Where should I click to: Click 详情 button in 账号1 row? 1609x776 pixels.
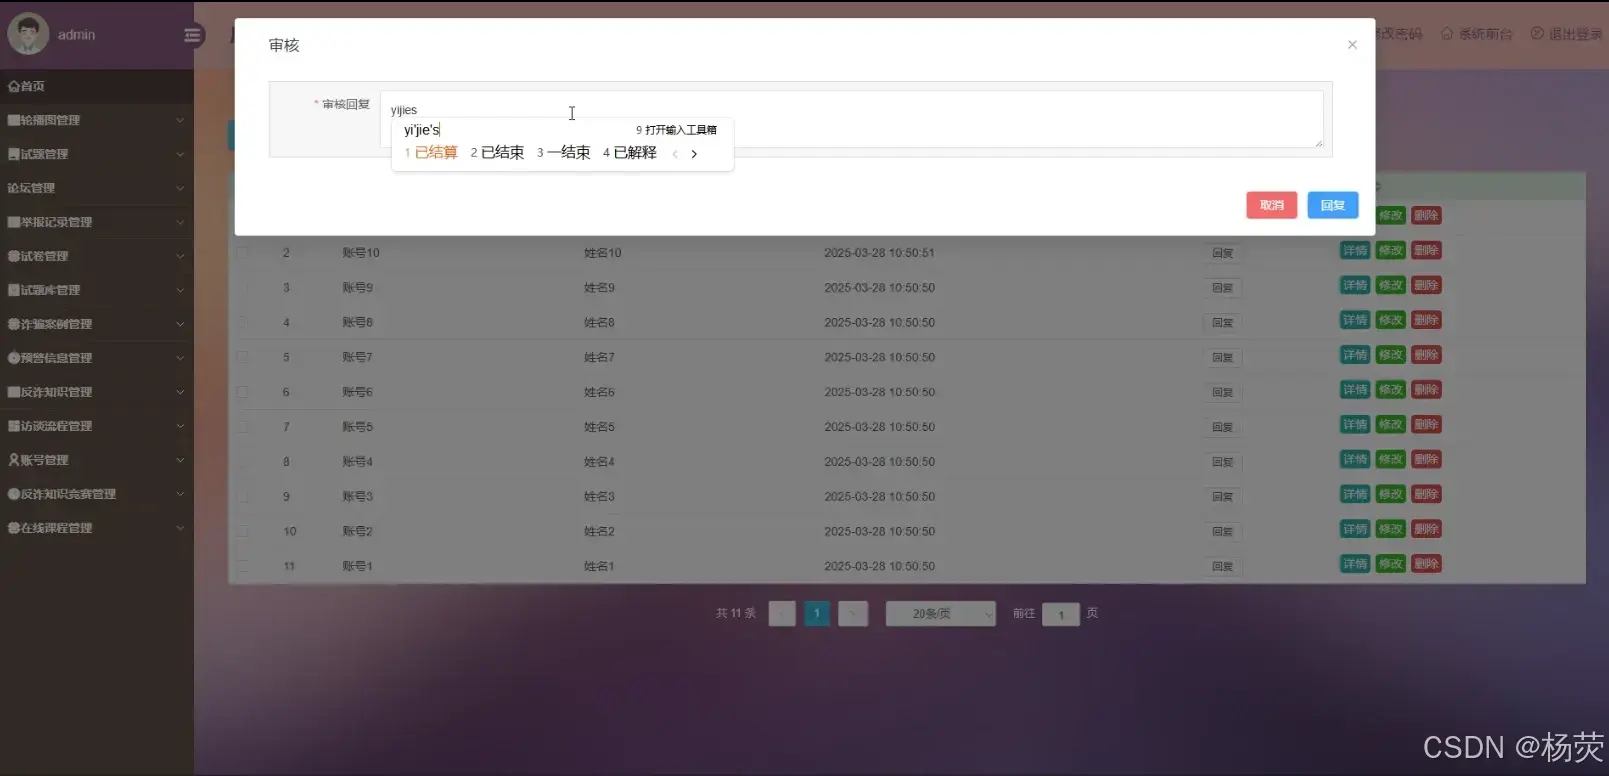1355,564
